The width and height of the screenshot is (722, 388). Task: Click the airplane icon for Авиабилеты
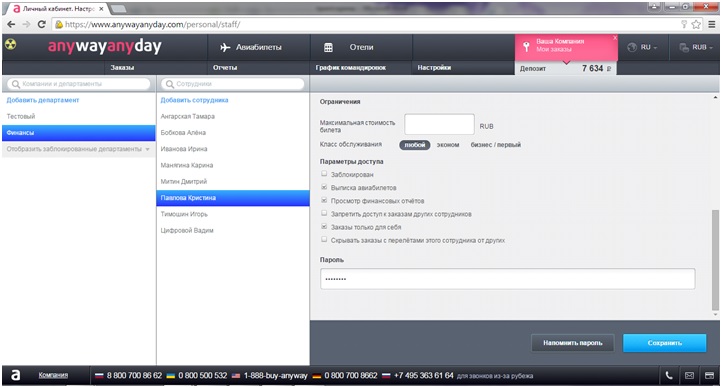225,47
